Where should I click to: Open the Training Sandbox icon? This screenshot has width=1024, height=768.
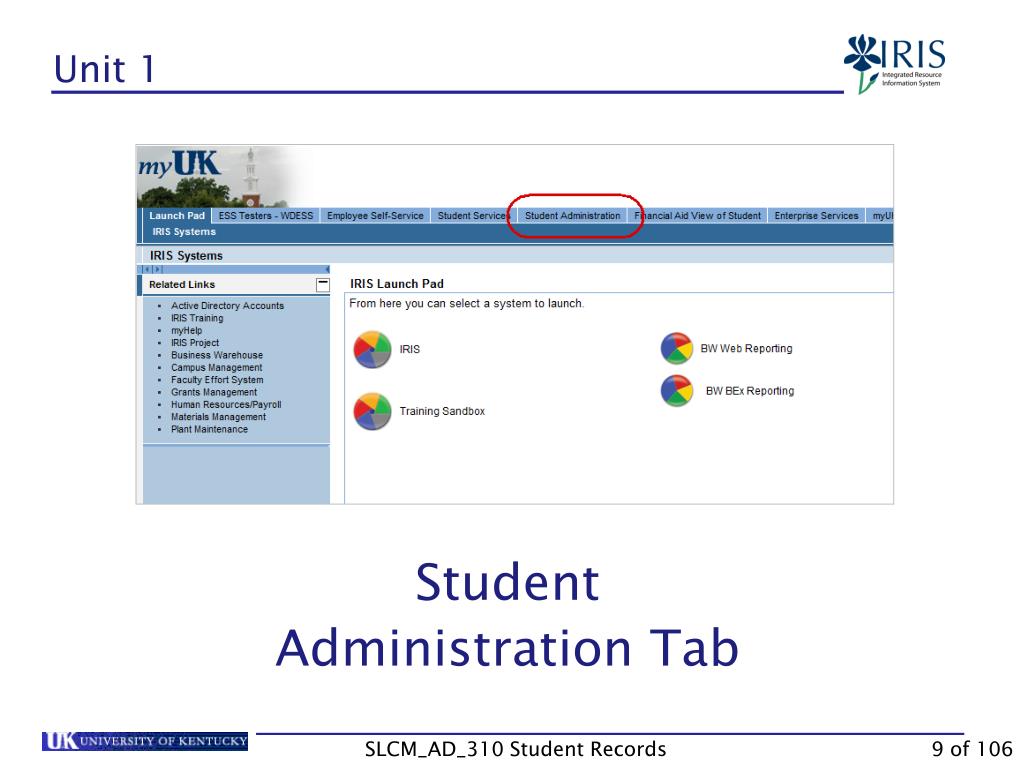click(372, 411)
